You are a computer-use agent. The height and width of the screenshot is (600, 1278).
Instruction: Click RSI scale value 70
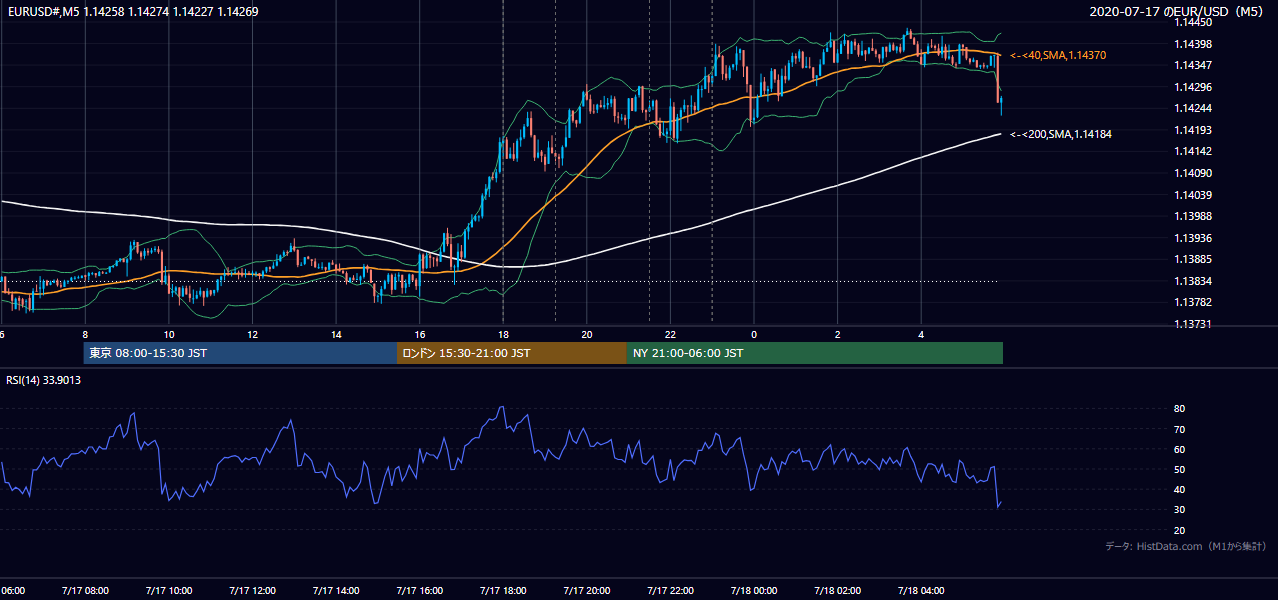click(x=1180, y=429)
